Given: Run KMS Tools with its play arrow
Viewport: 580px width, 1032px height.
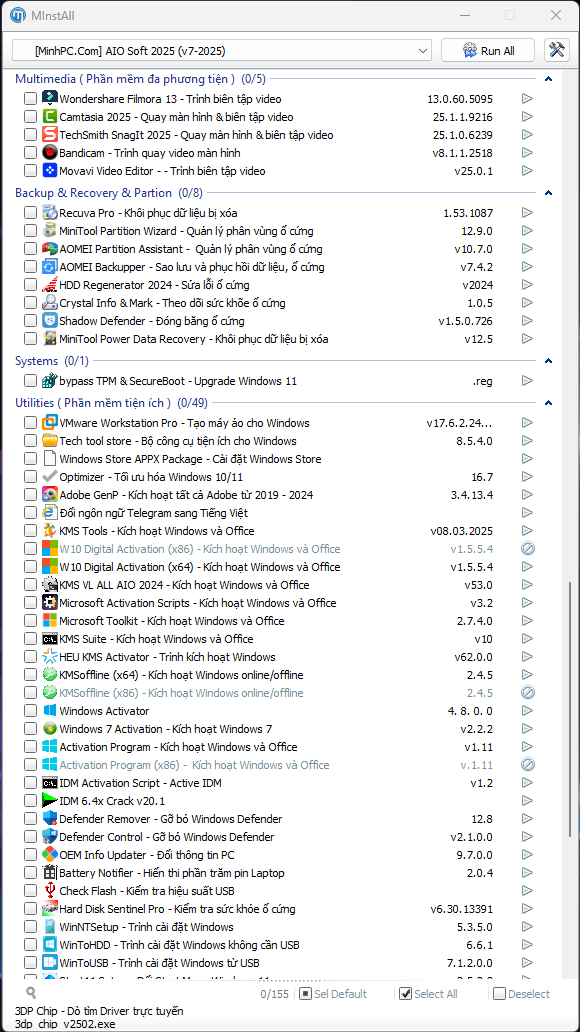Looking at the screenshot, I should click(527, 530).
